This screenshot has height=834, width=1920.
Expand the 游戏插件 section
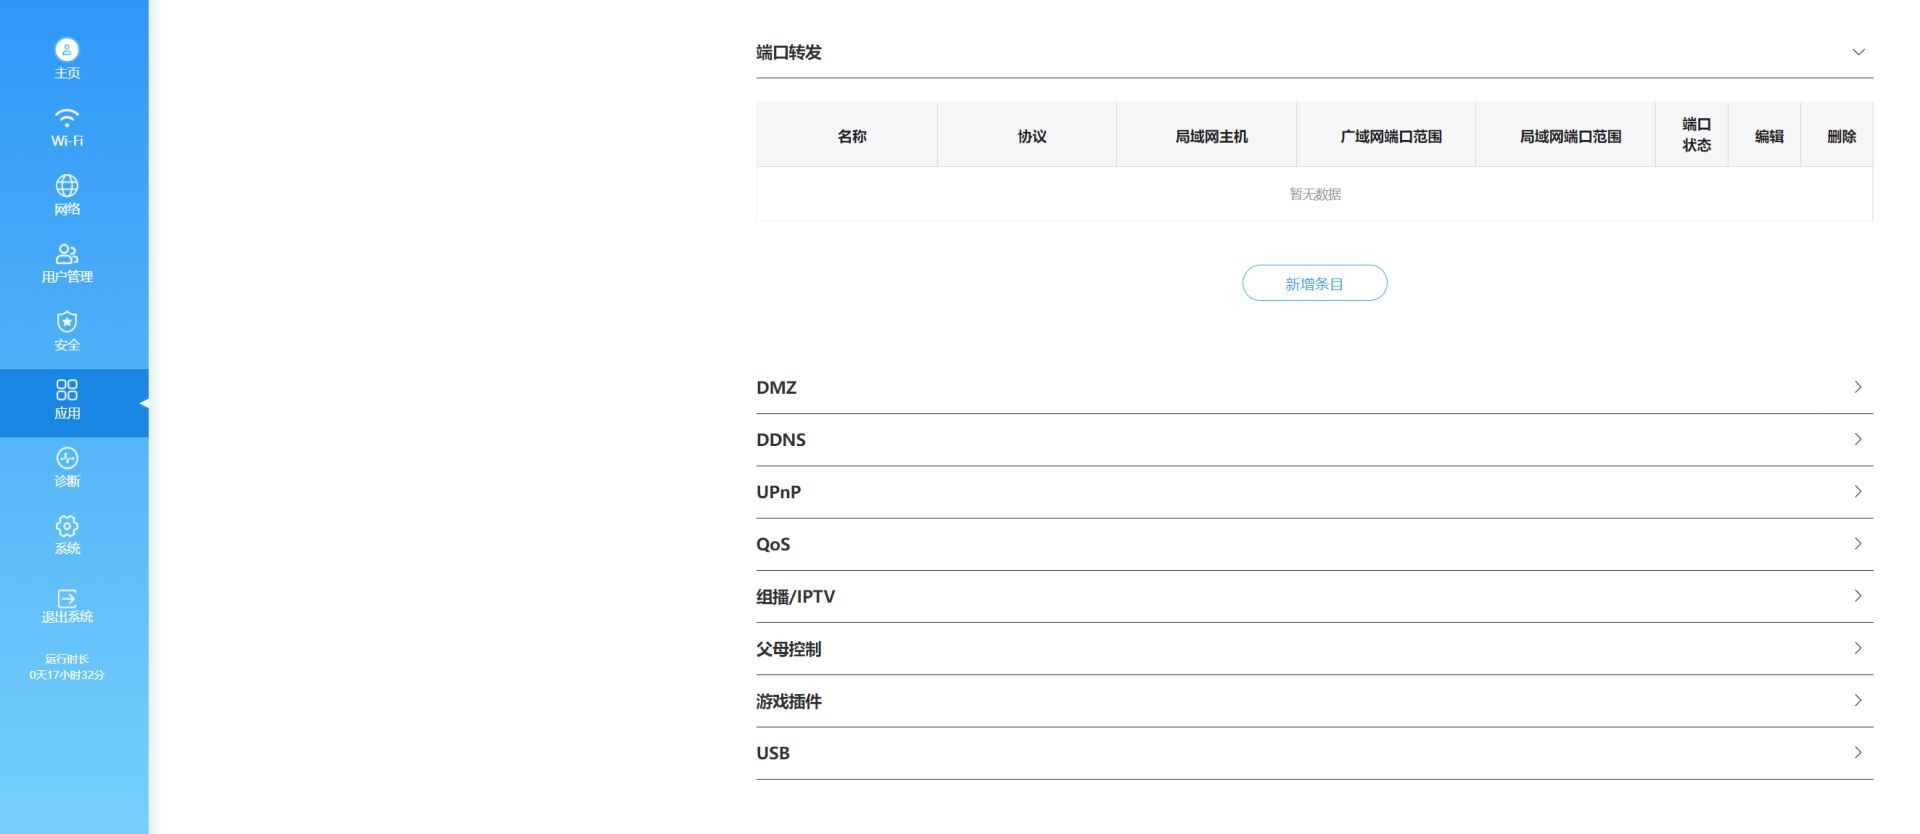(x=1858, y=701)
